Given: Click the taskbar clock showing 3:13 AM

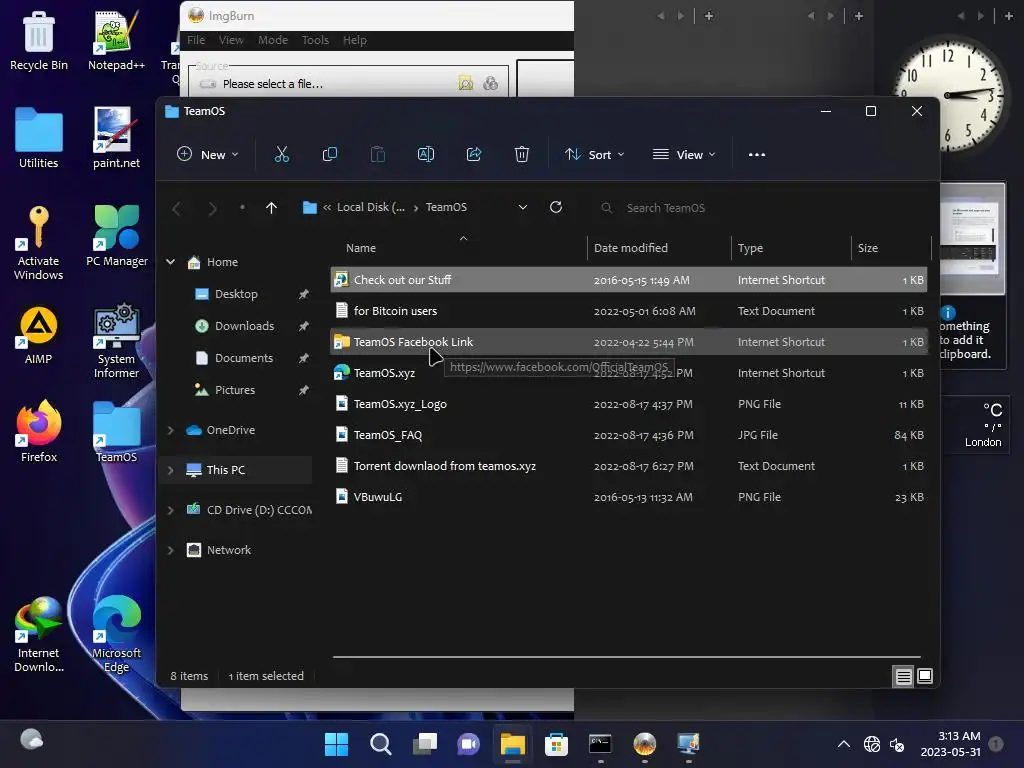Looking at the screenshot, I should coord(950,744).
